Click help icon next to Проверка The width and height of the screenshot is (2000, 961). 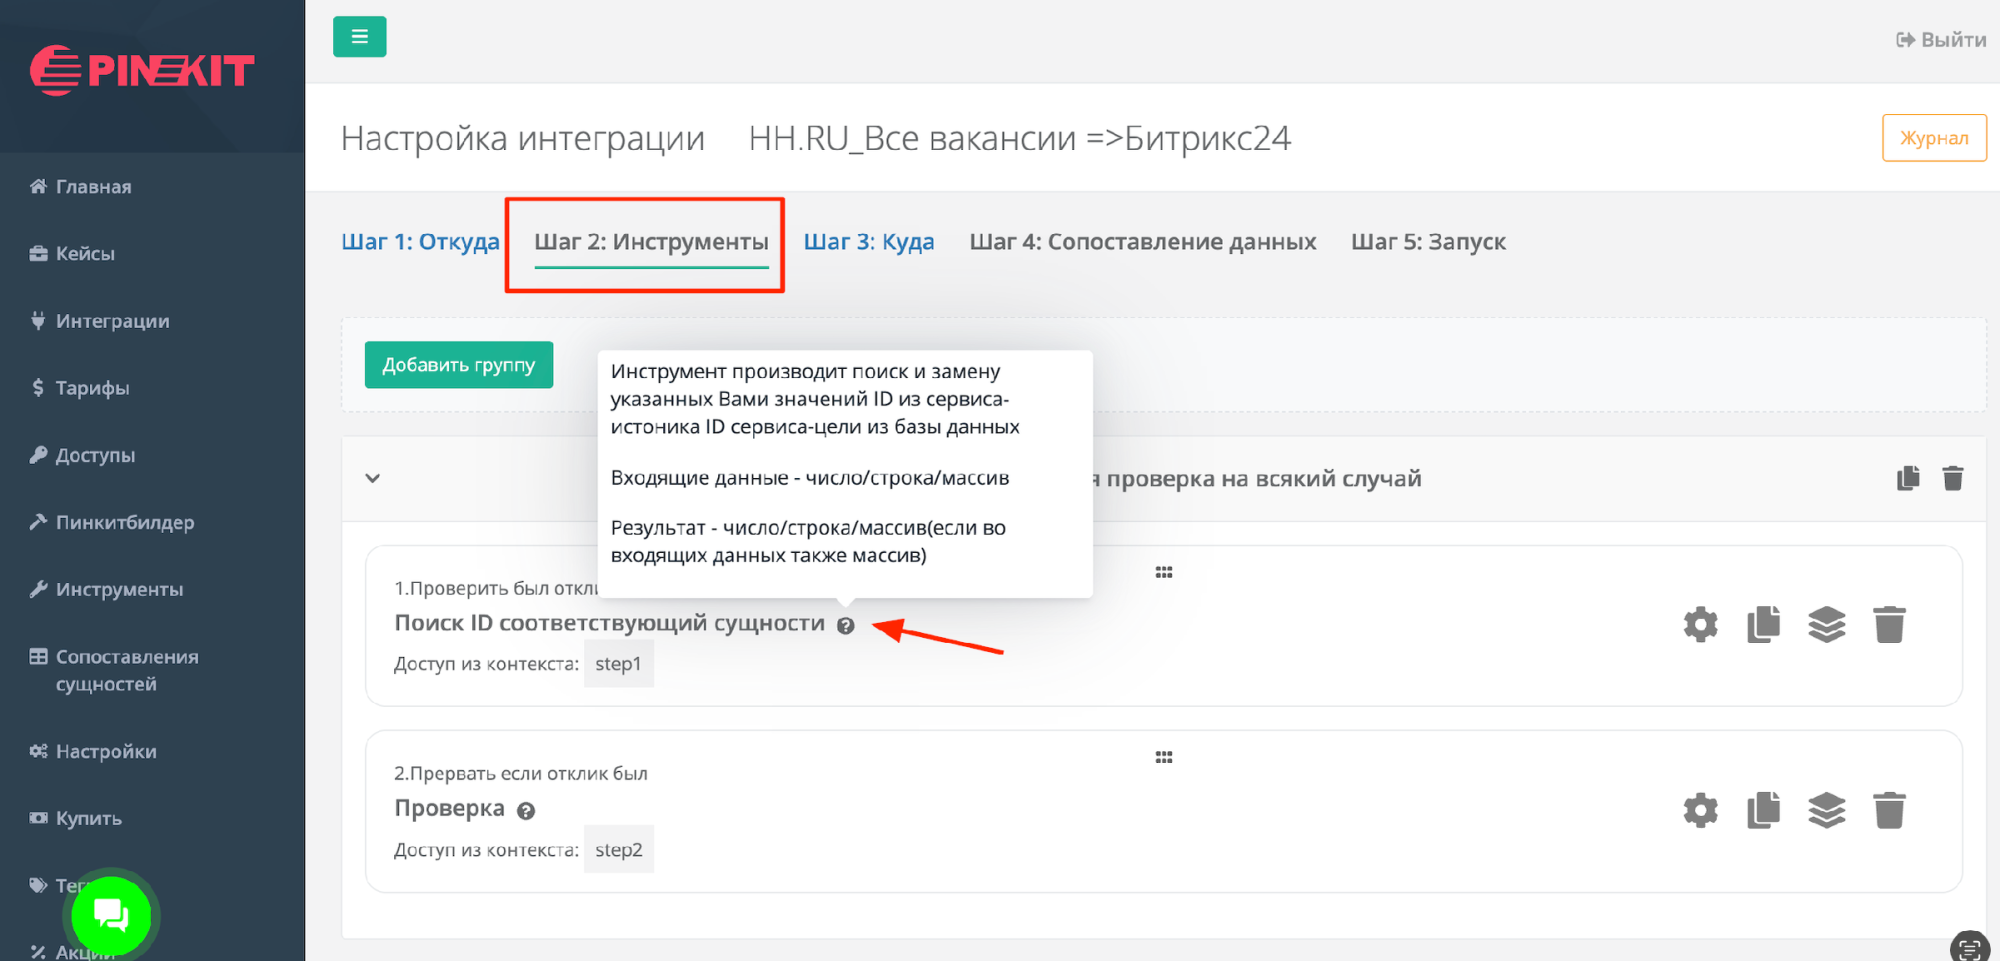click(526, 811)
